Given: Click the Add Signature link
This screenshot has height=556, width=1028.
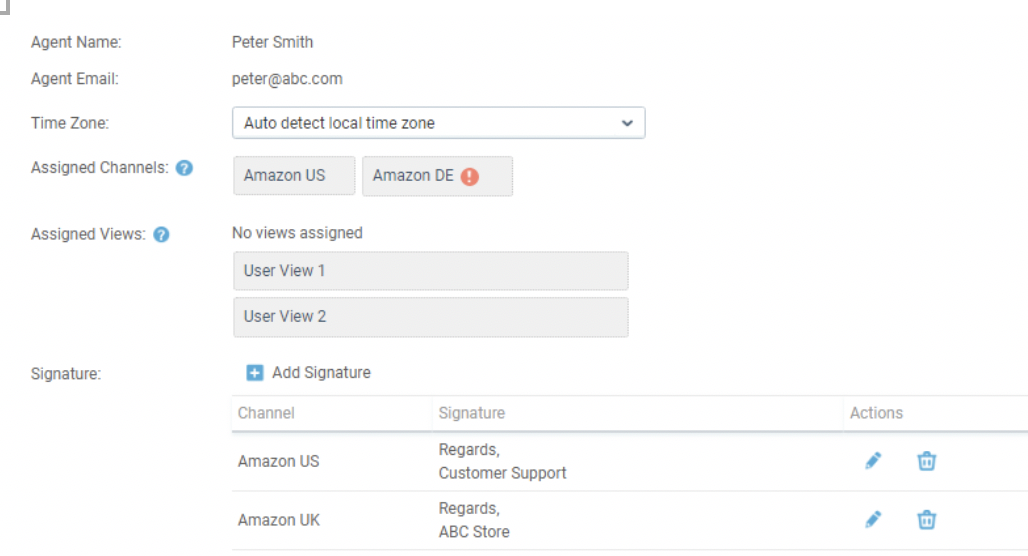Looking at the screenshot, I should point(321,372).
